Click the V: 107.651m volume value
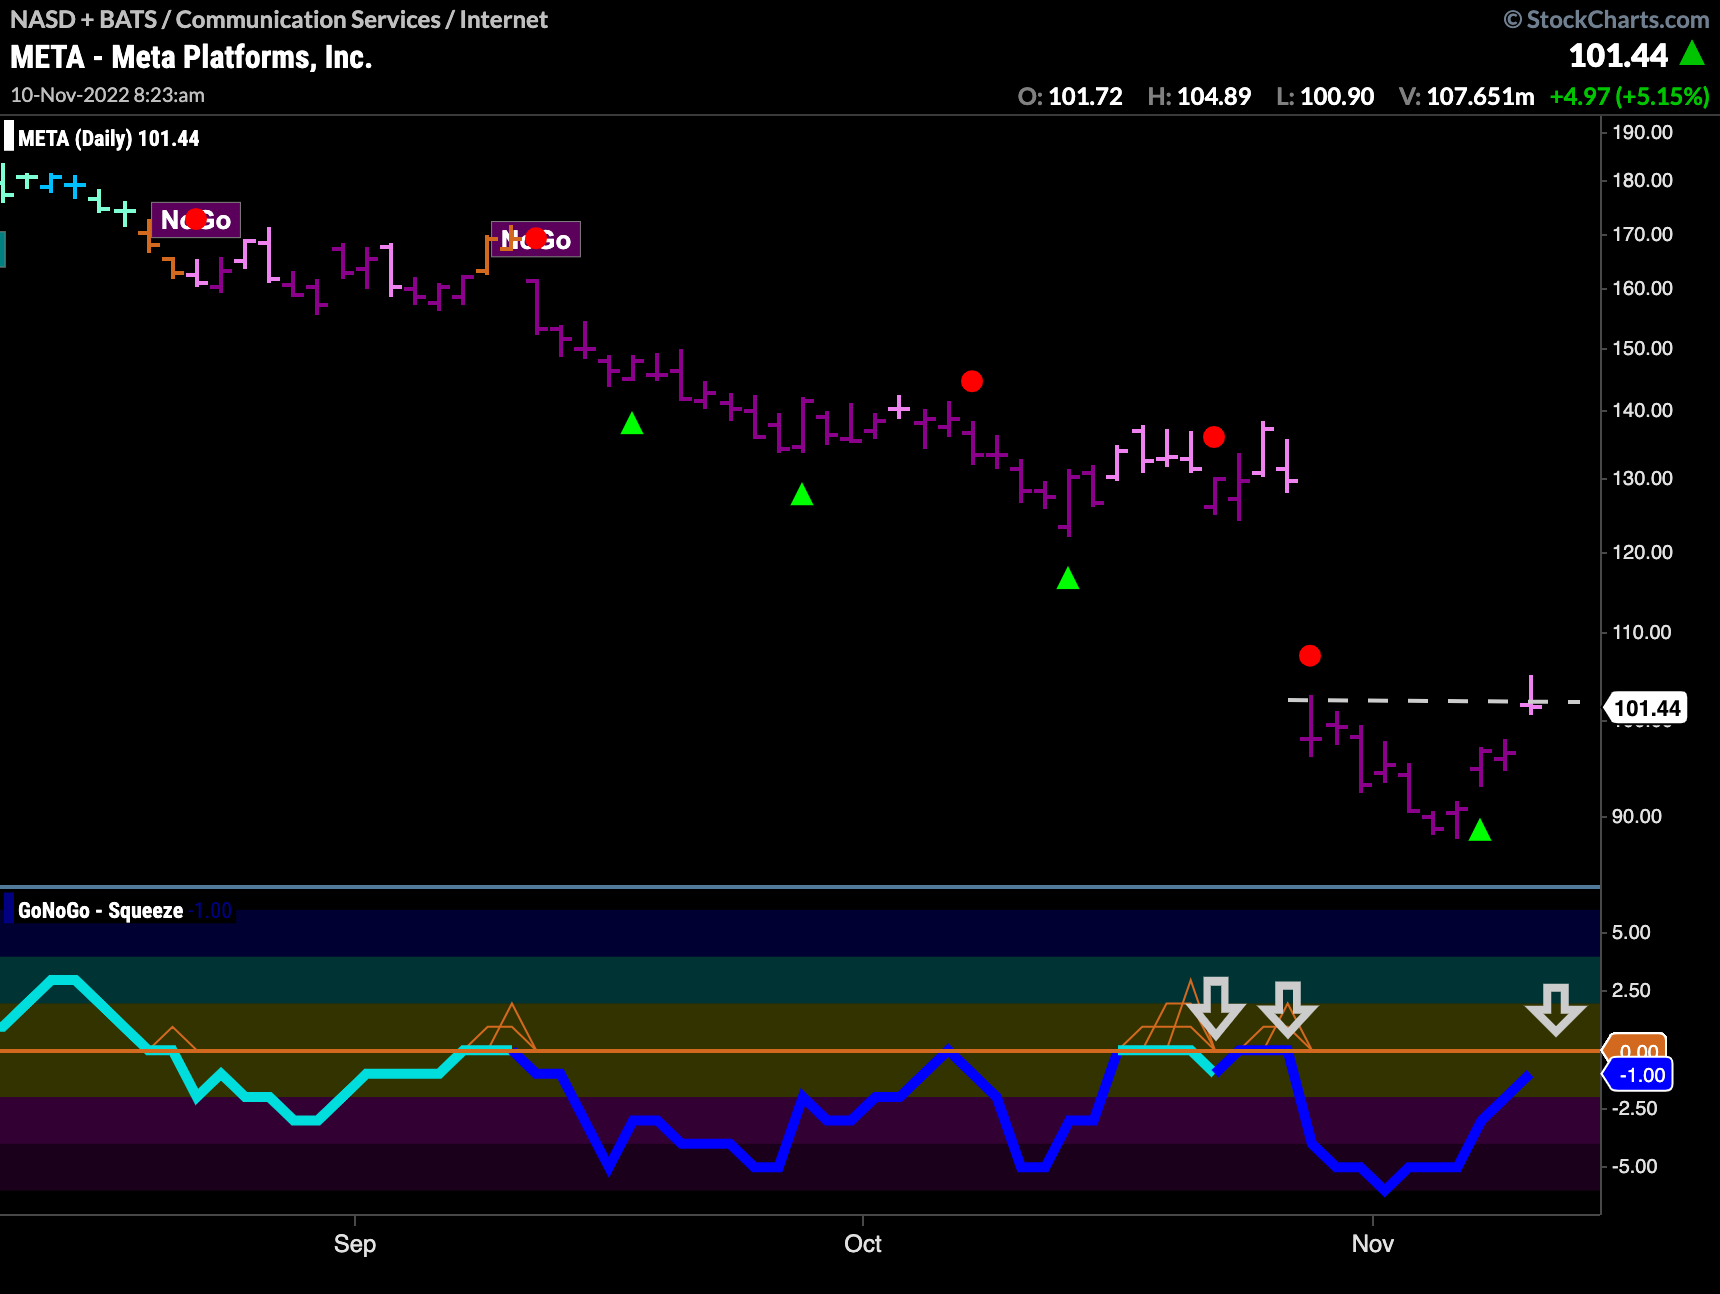The width and height of the screenshot is (1720, 1294). coord(1466,96)
